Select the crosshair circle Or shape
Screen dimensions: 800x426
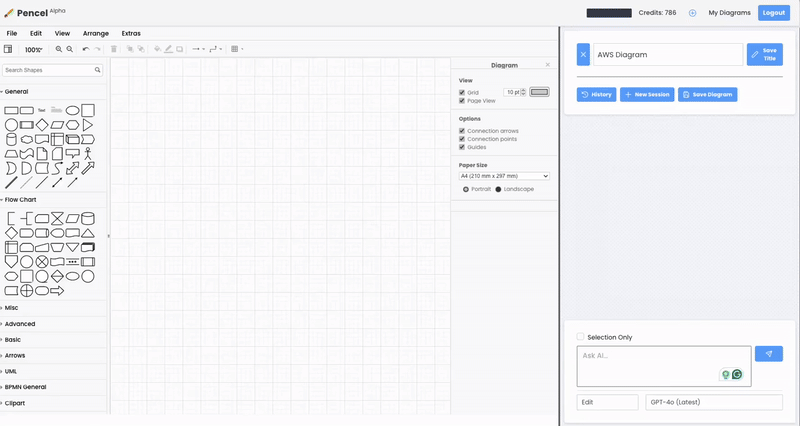coord(27,291)
